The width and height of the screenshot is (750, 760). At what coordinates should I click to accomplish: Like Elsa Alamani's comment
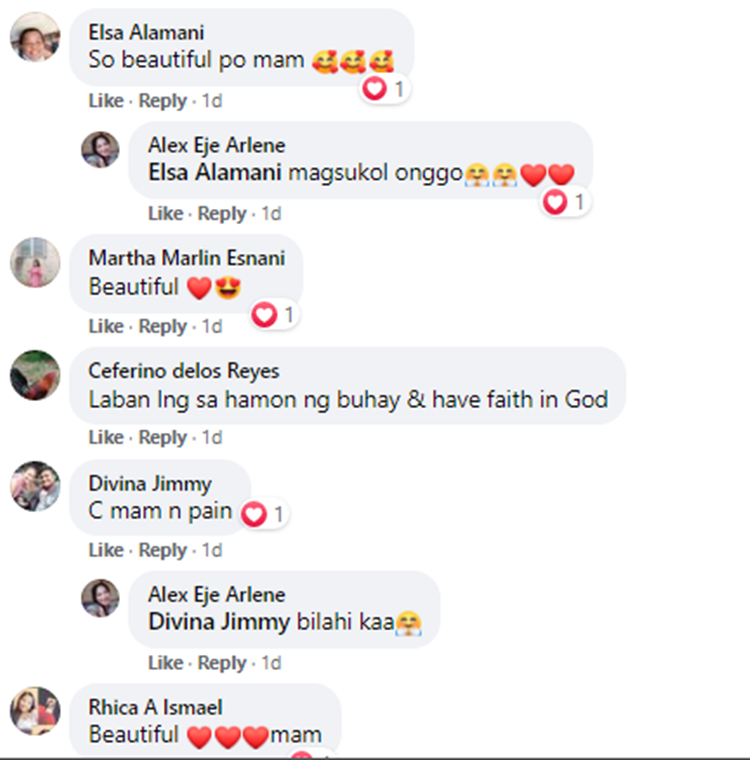pyautogui.click(x=106, y=101)
